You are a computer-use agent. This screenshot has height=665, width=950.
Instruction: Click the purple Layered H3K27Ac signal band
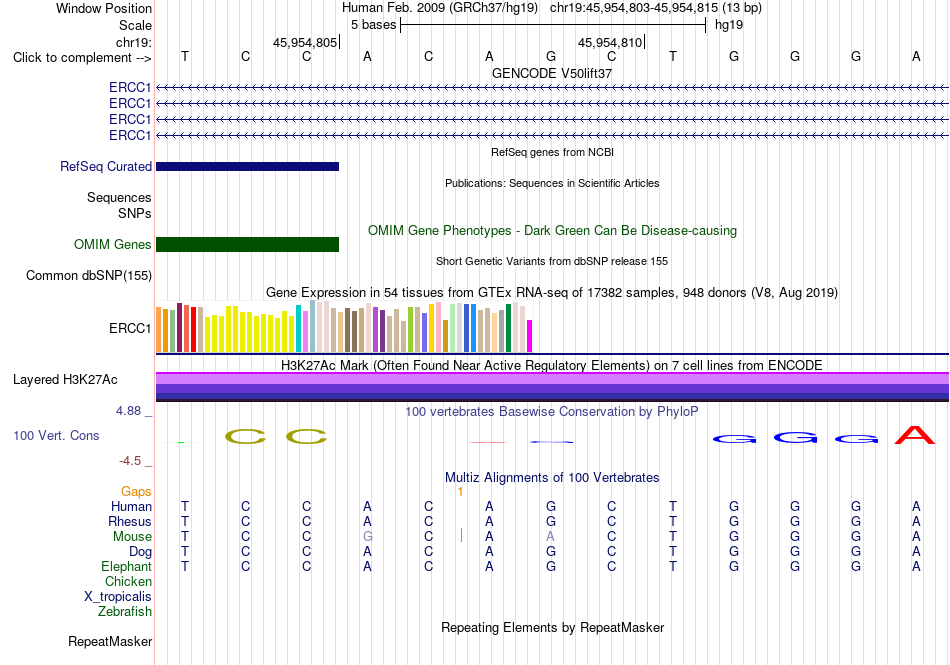(x=552, y=386)
